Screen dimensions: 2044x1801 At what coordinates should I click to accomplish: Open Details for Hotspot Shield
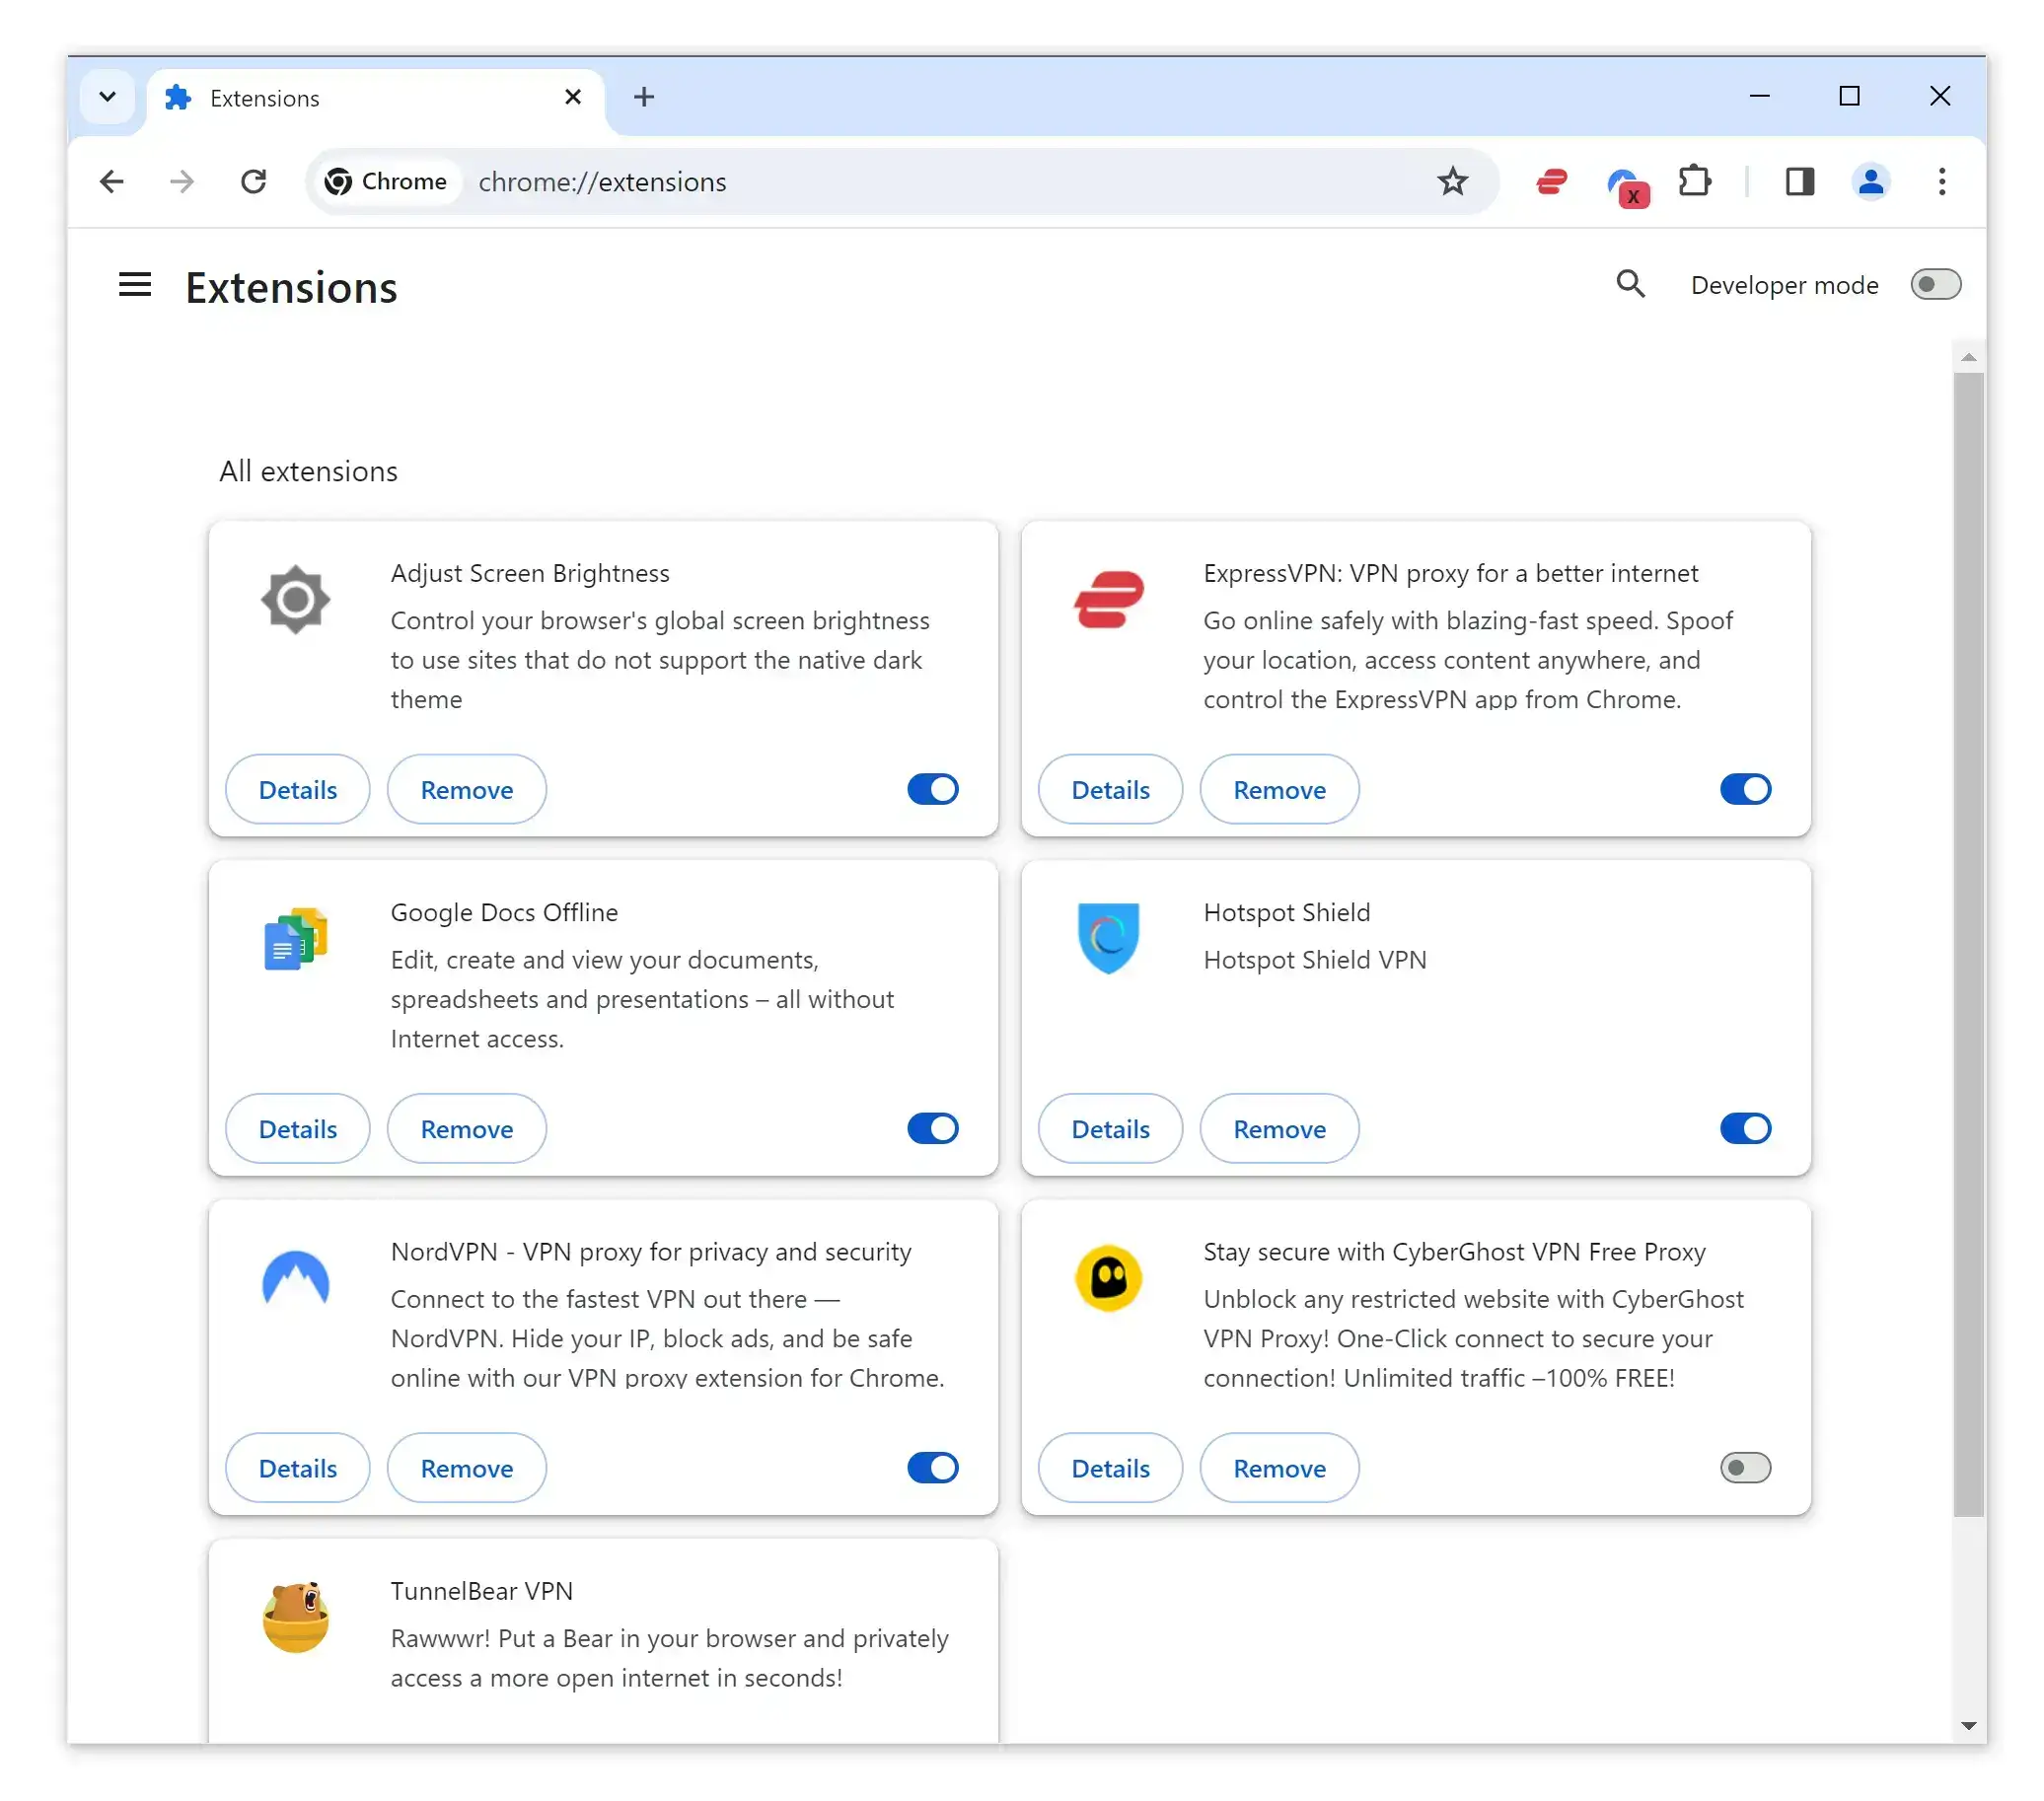(1111, 1128)
